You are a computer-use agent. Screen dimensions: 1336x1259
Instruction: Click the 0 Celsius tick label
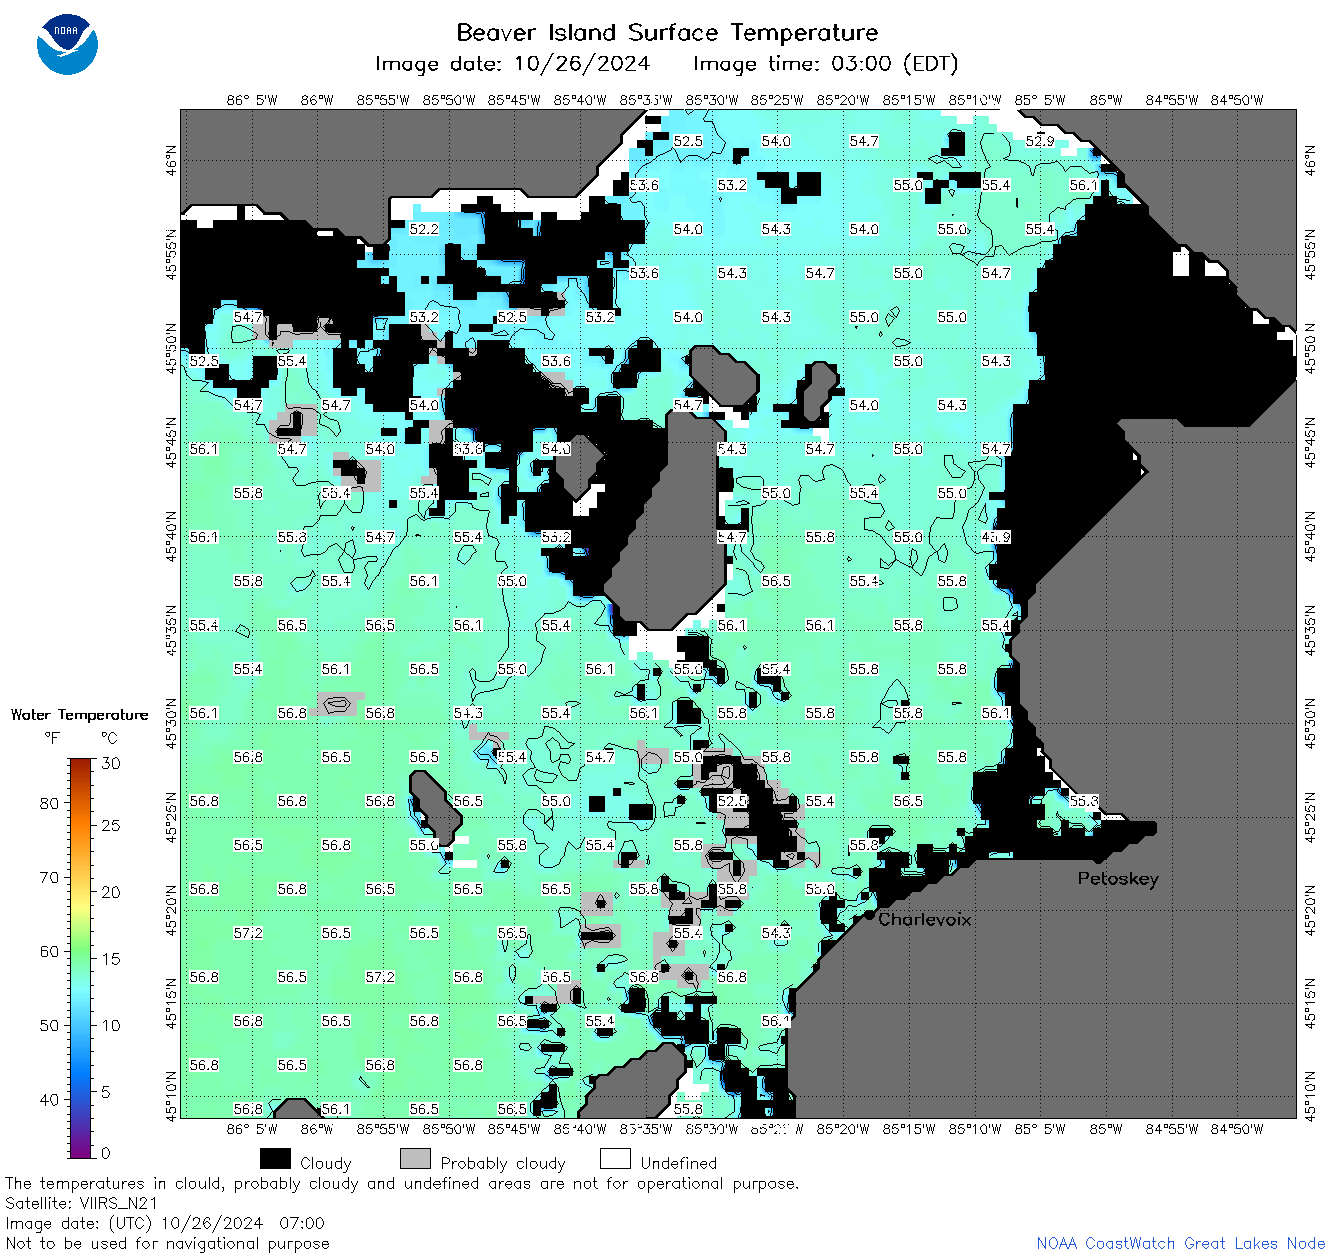pyautogui.click(x=106, y=1153)
